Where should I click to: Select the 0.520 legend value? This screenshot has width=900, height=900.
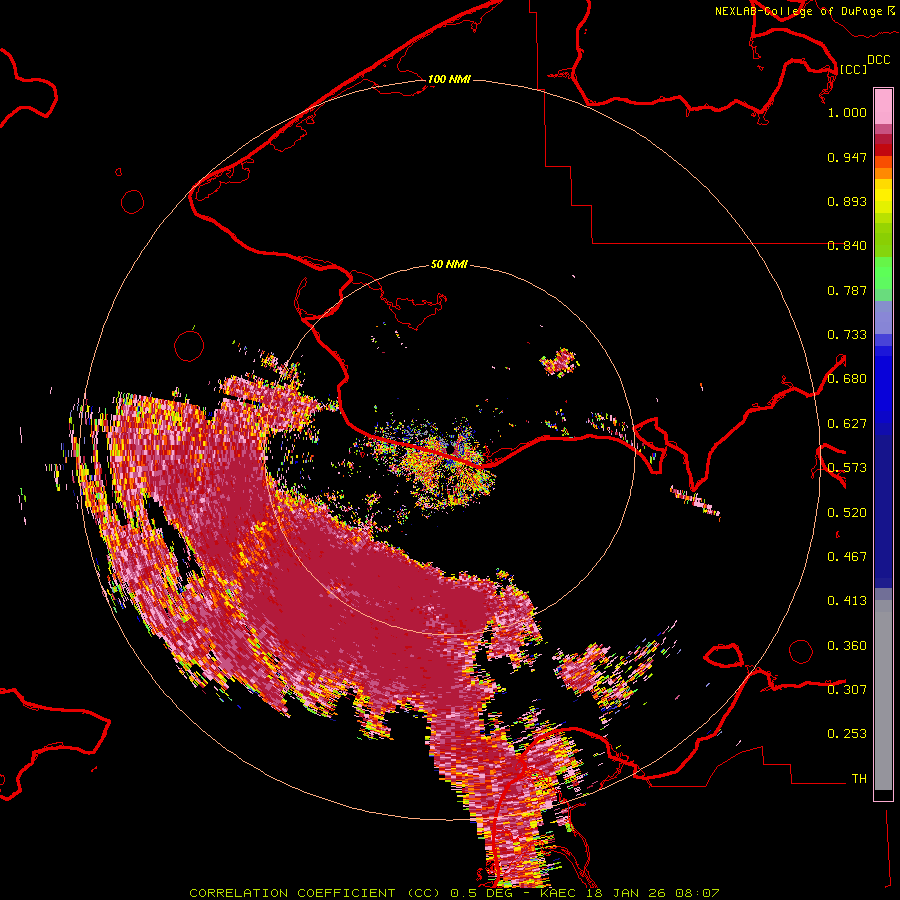coord(847,513)
